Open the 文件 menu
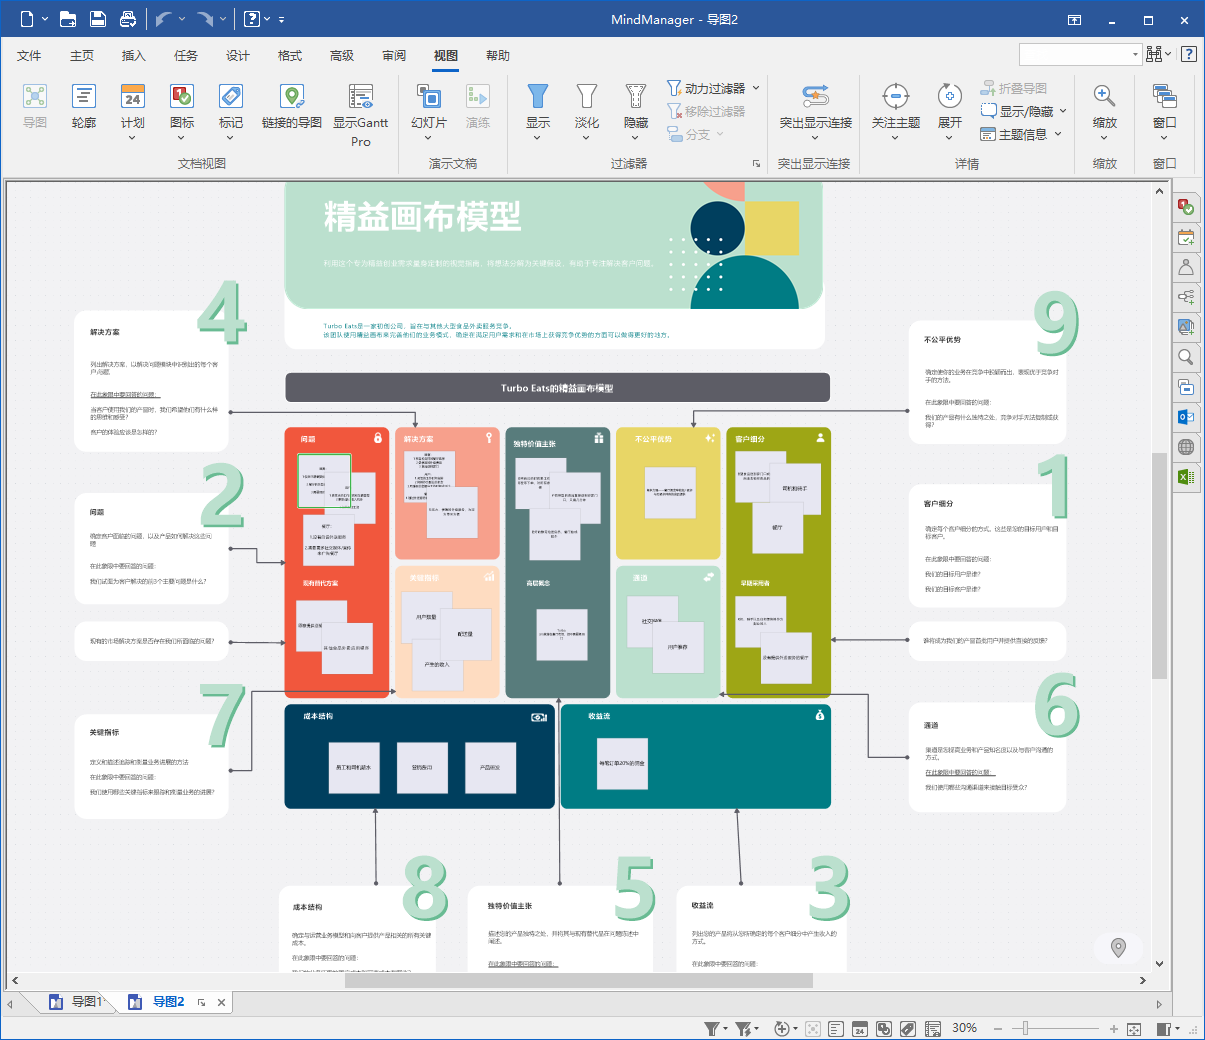 coord(29,56)
